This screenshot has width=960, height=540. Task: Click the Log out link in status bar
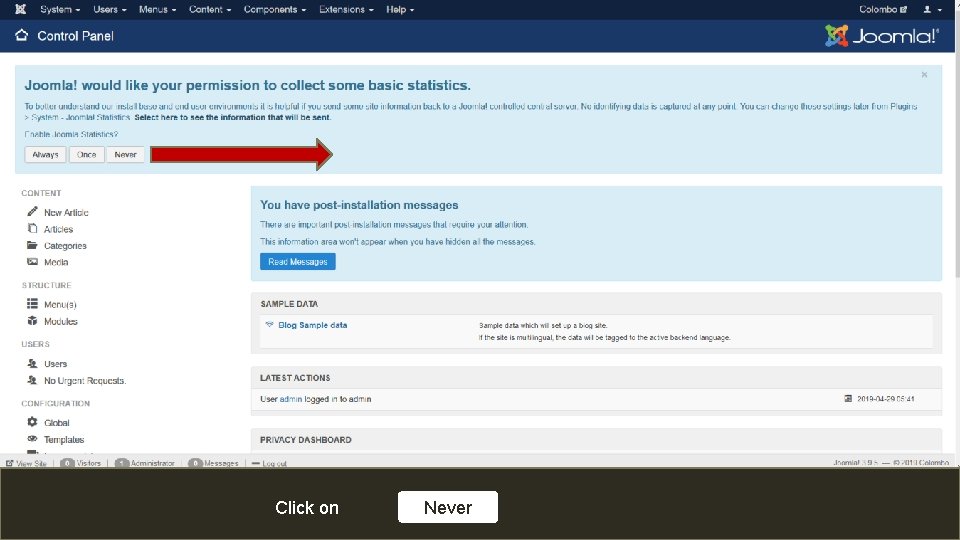pos(269,463)
